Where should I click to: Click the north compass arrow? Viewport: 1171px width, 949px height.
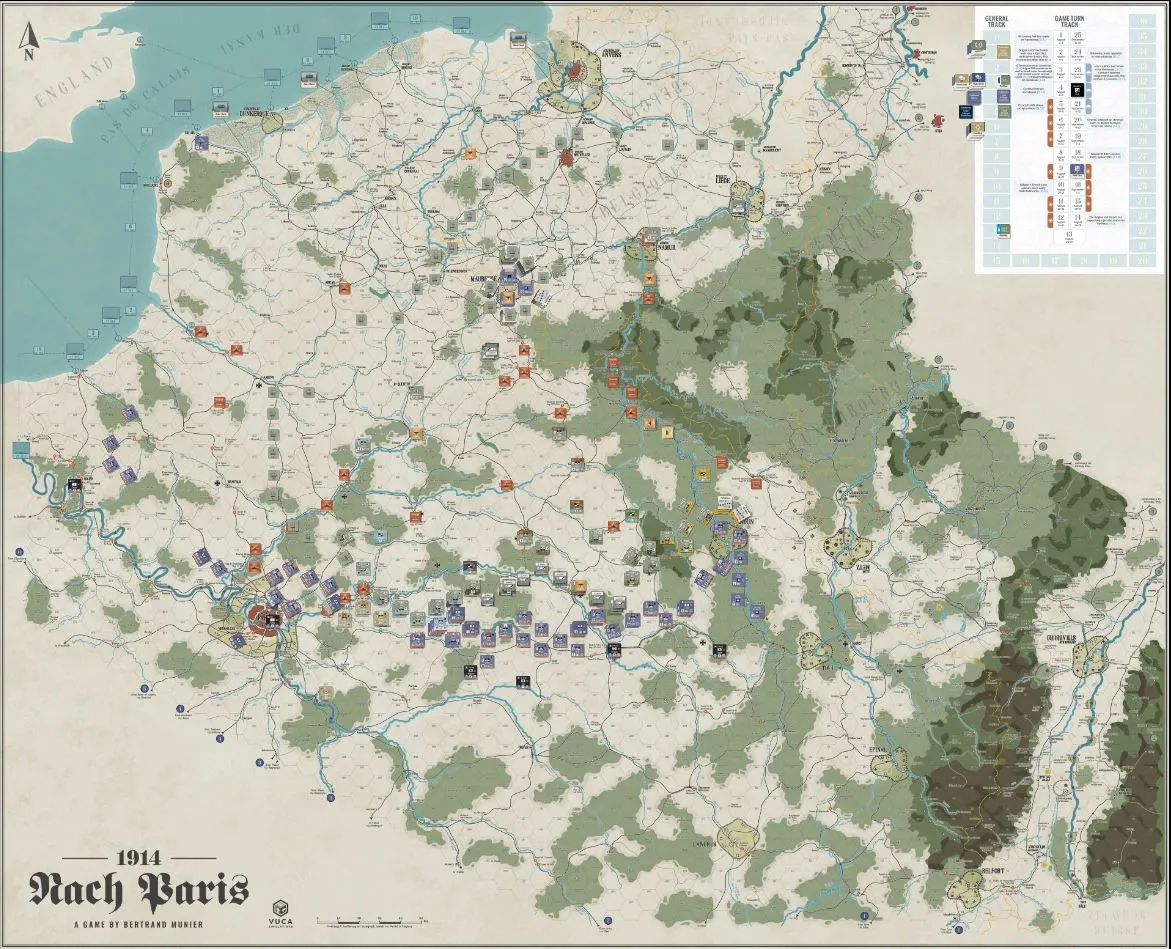[x=29, y=41]
